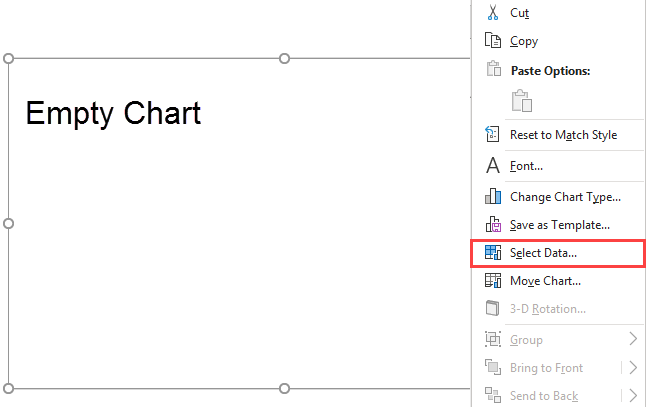Screen dimensions: 646x407
Task: Expand the Bring to Front submenu arrow
Action: pyautogui.click(x=632, y=368)
